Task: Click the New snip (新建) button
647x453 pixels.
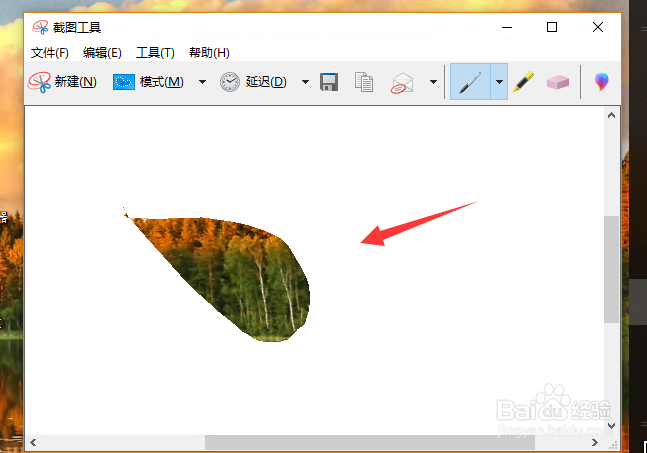Action: tap(62, 82)
